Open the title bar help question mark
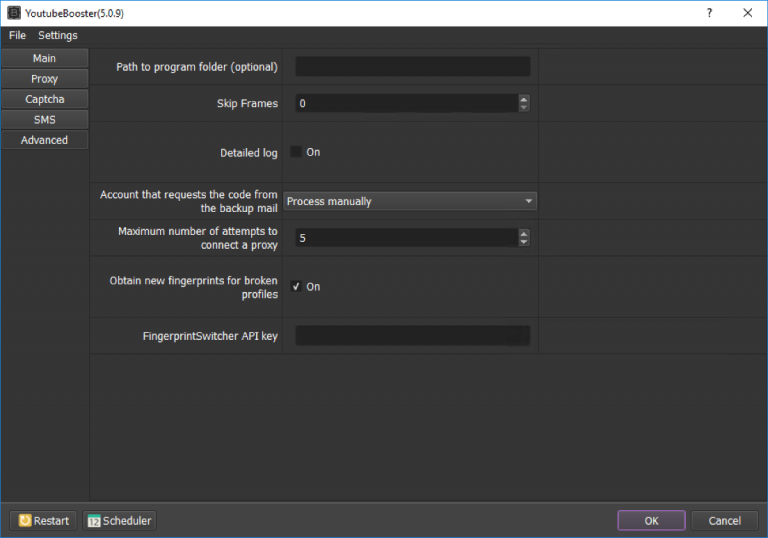768x538 pixels. coord(709,13)
